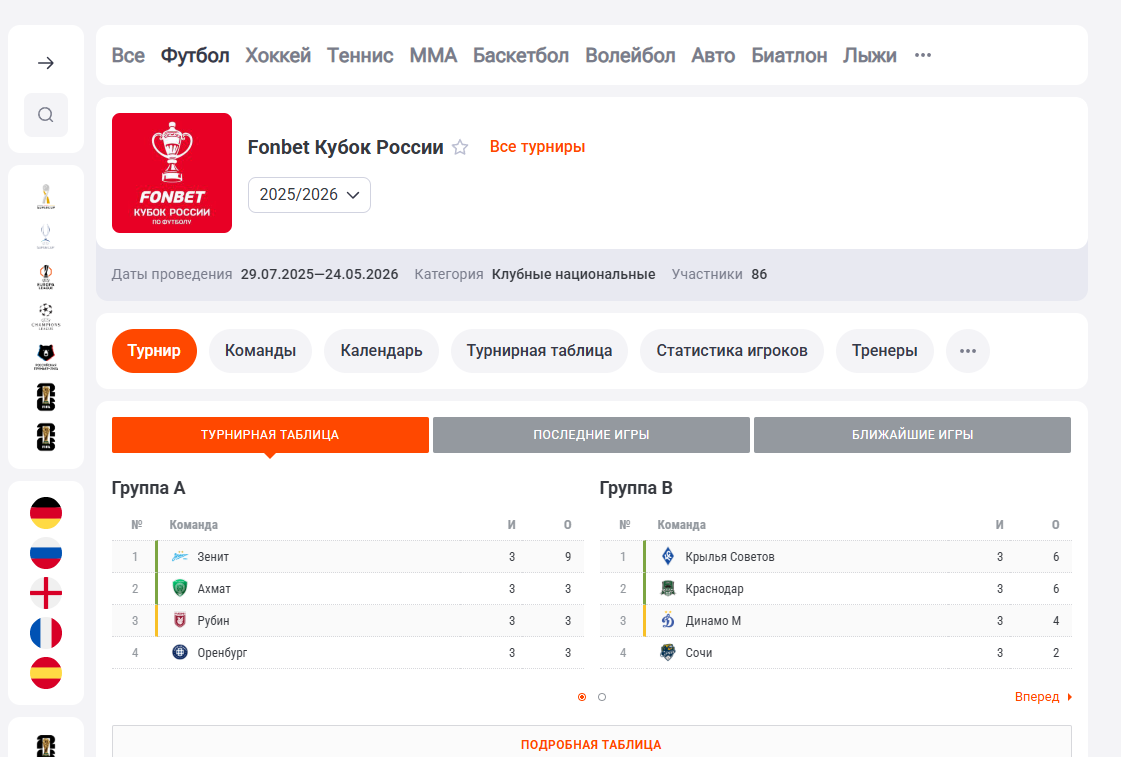Select the Футбол sports tab

195,55
